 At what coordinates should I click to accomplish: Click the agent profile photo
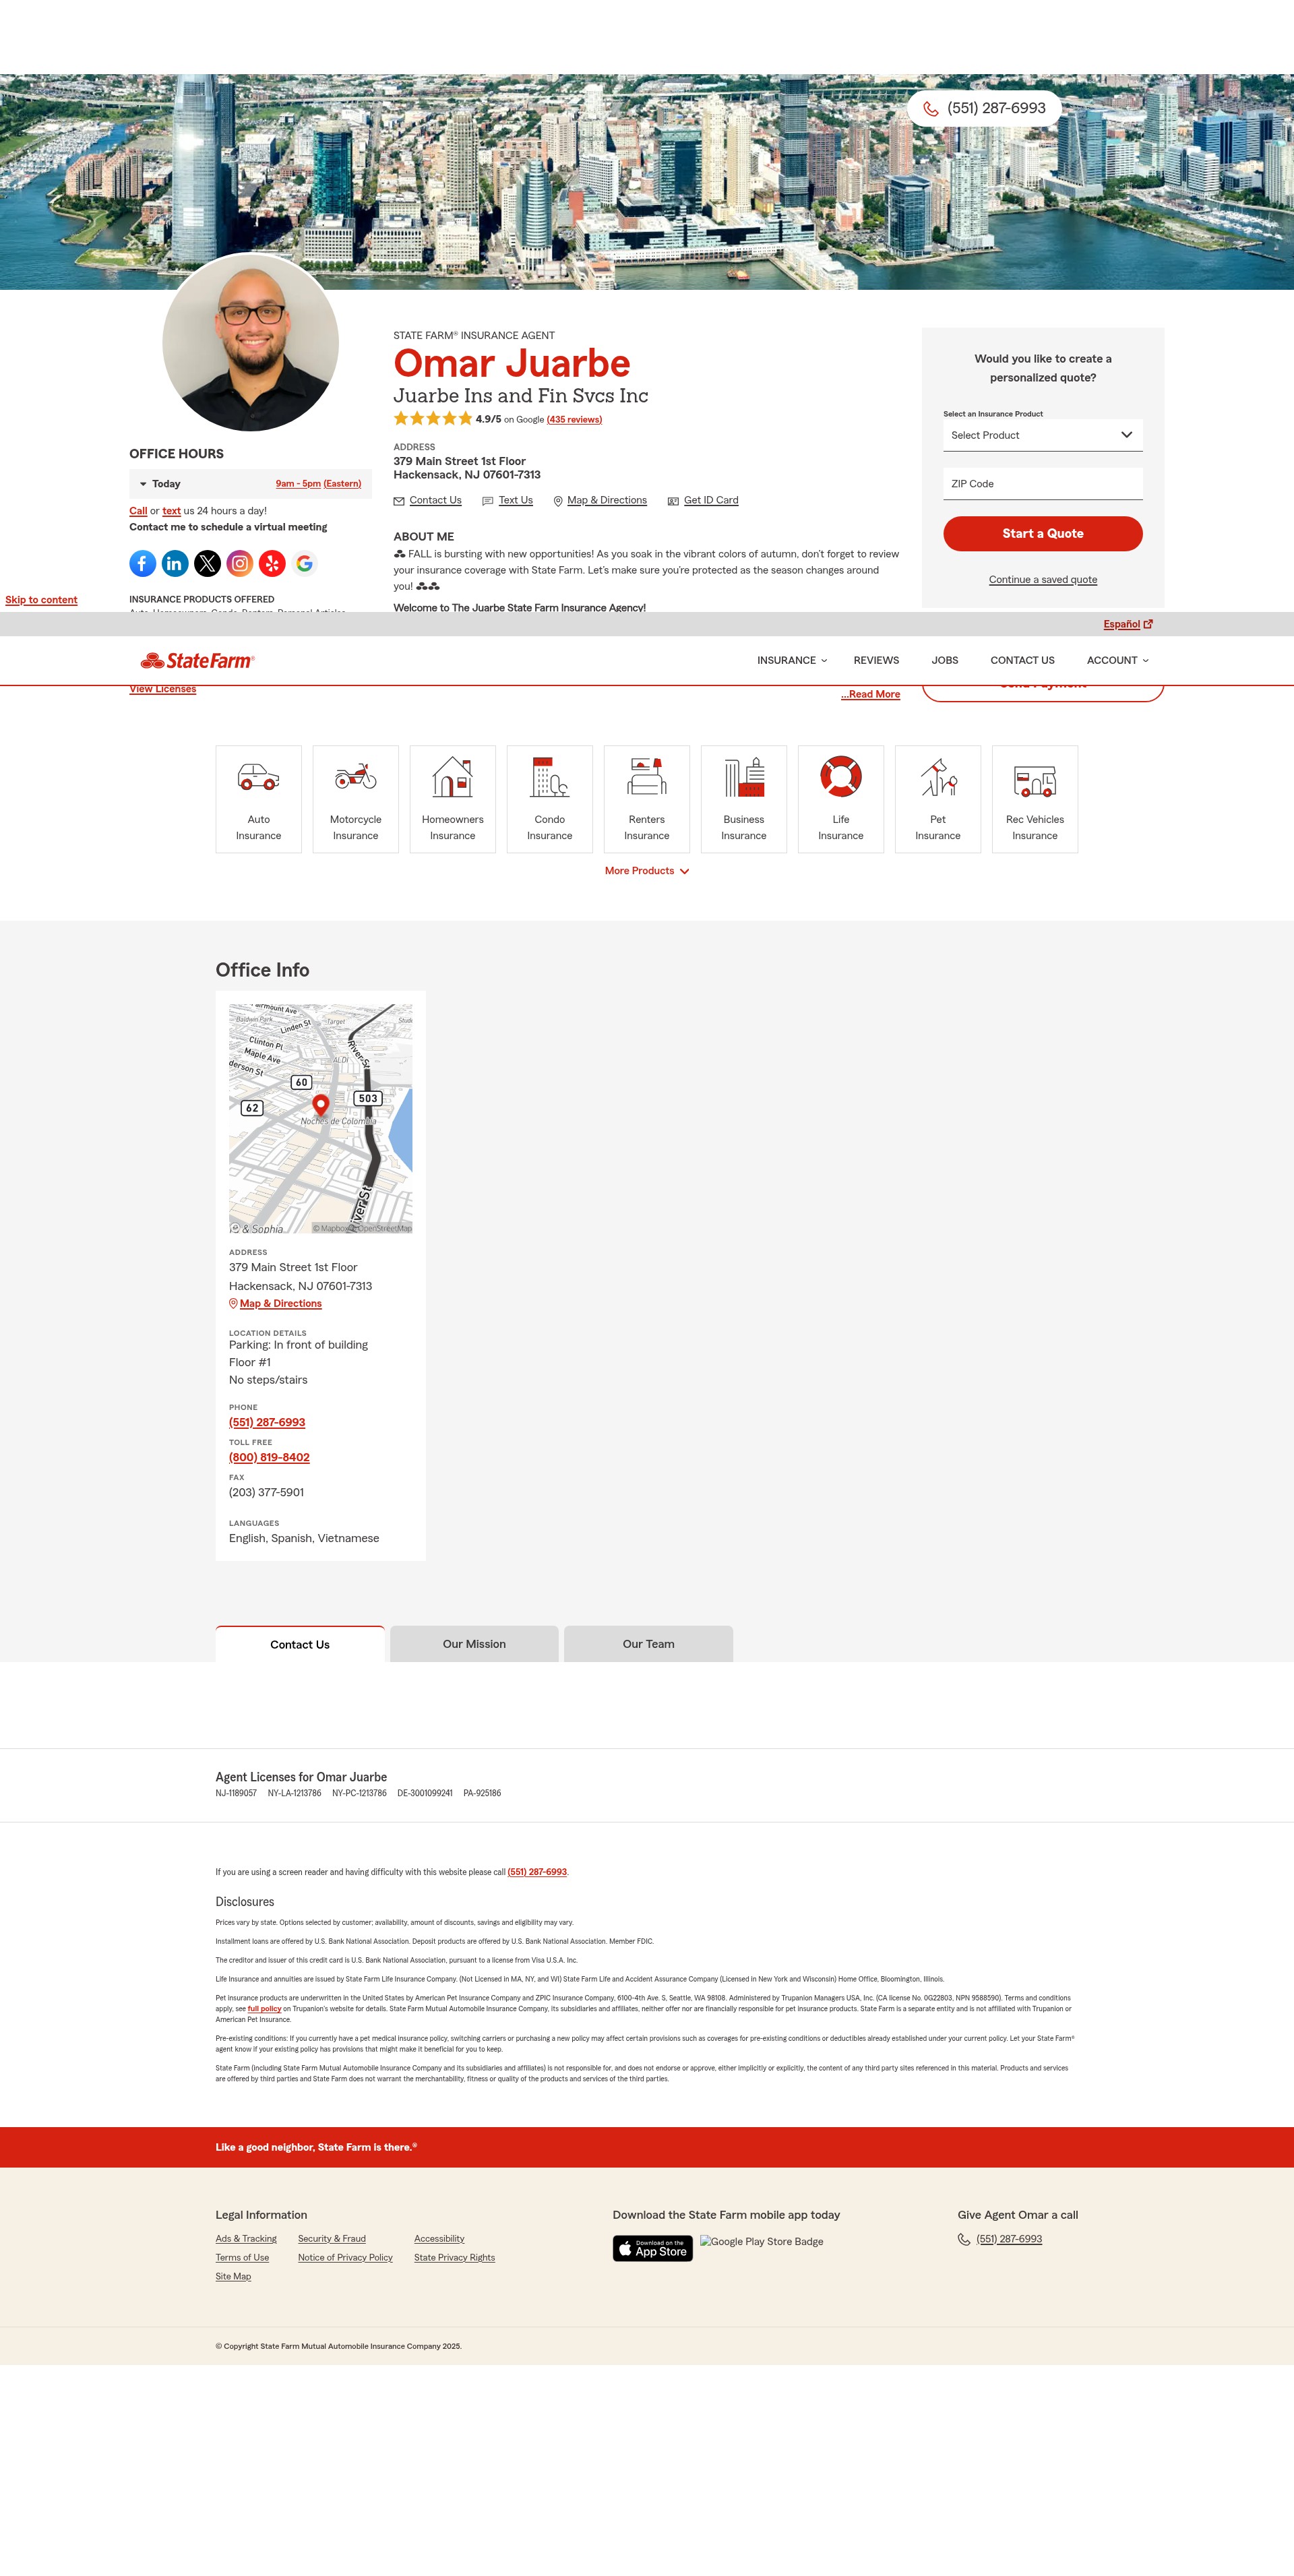[x=250, y=342]
